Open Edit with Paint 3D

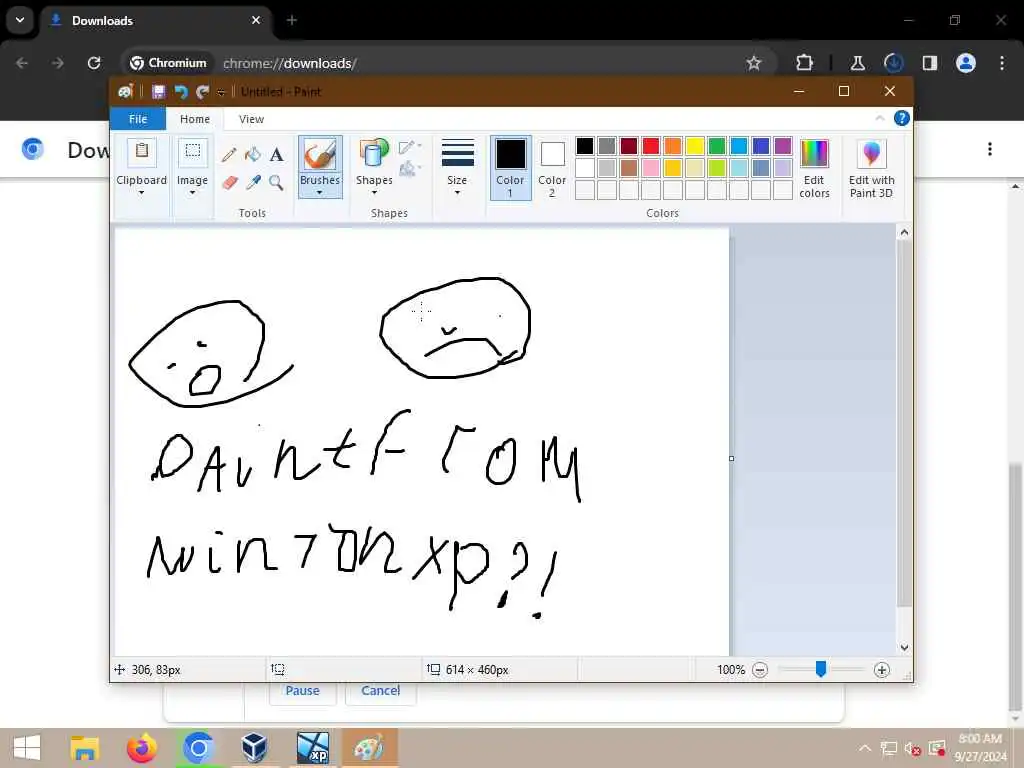pyautogui.click(x=871, y=168)
